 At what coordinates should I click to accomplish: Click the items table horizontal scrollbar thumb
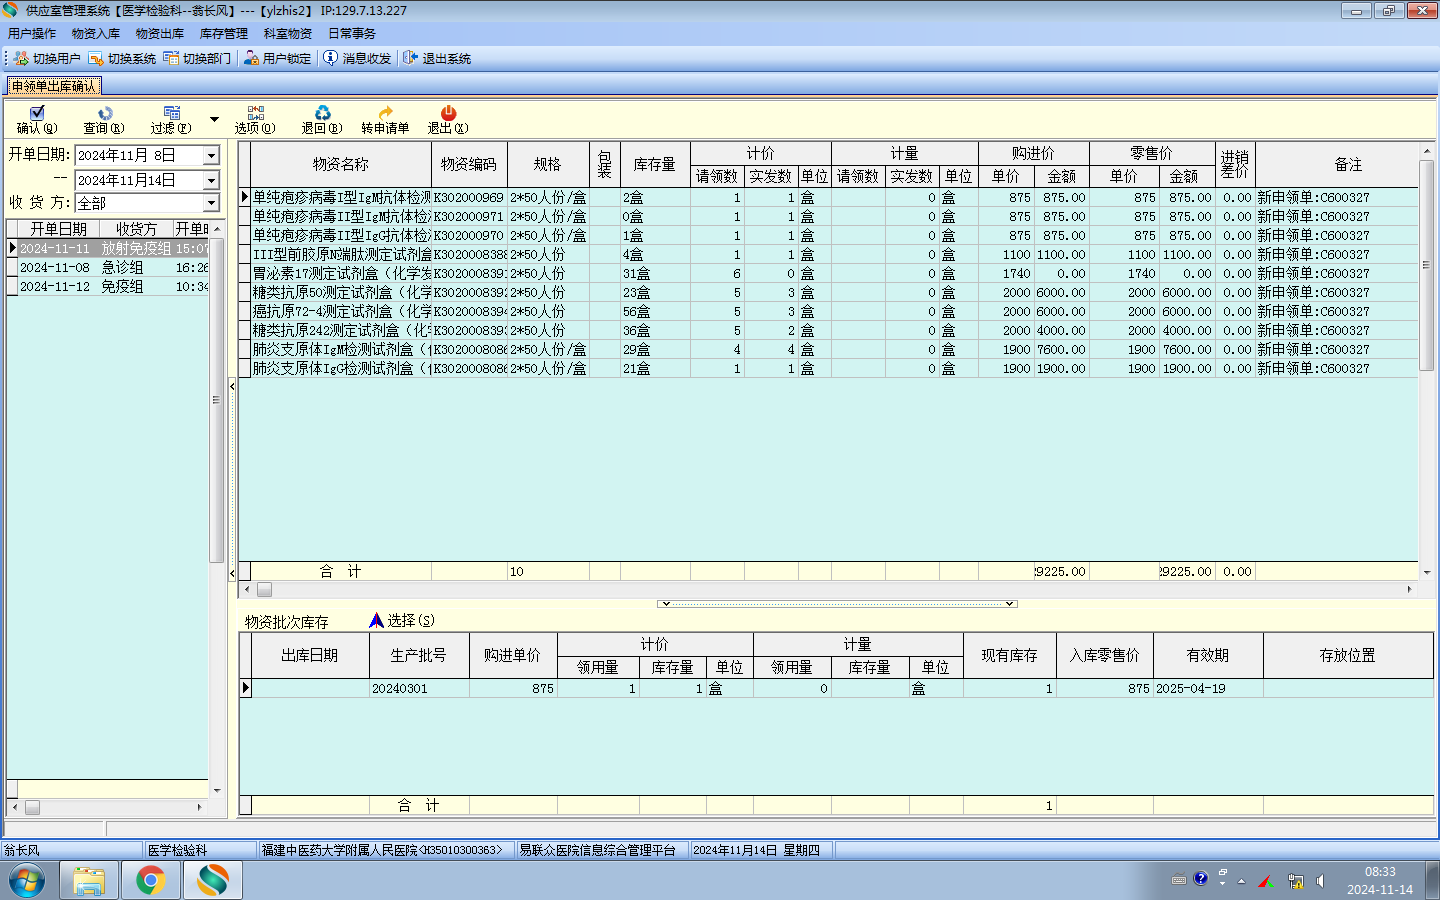264,590
